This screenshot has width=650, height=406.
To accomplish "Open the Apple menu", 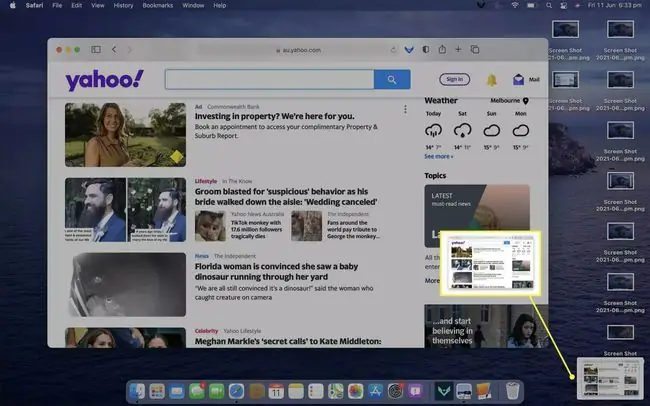I will pyautogui.click(x=12, y=5).
